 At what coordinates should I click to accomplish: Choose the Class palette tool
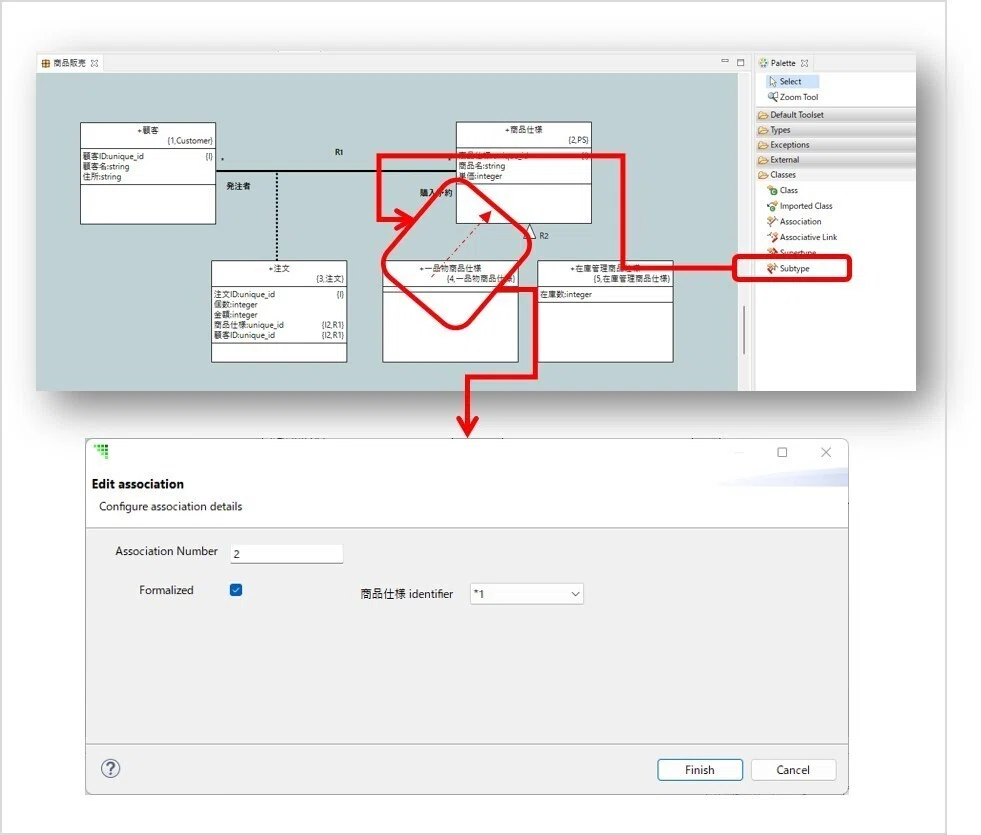click(x=783, y=190)
